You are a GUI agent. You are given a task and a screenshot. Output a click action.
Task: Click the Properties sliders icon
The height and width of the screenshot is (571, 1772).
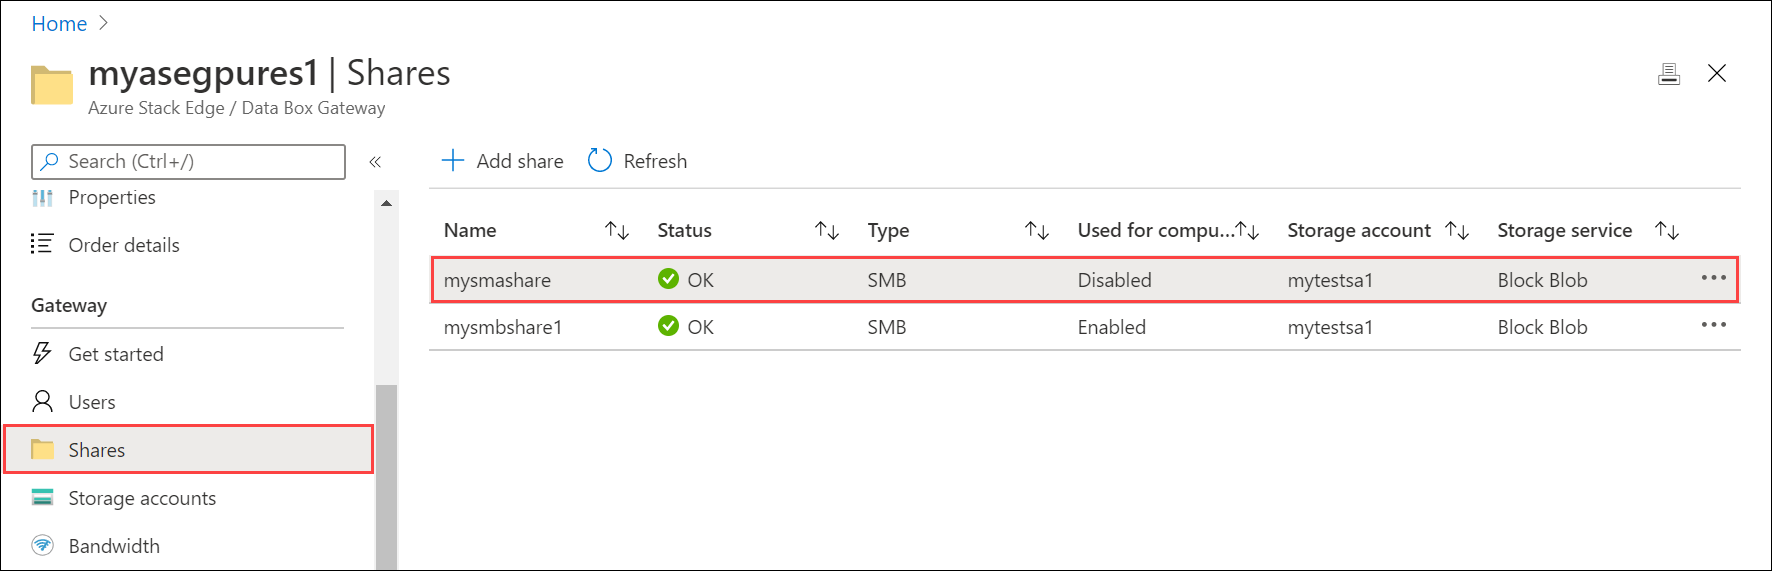42,198
